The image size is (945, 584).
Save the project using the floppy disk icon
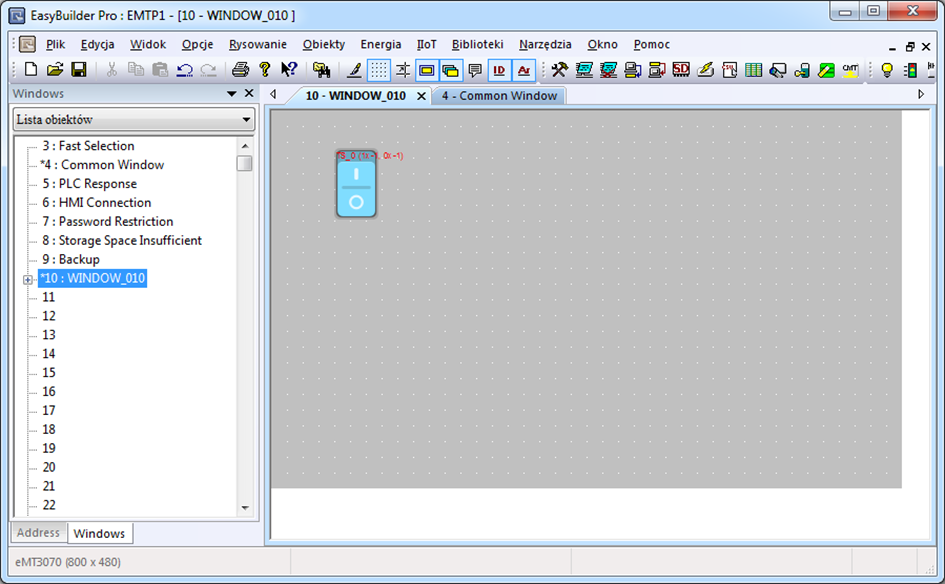(x=79, y=70)
